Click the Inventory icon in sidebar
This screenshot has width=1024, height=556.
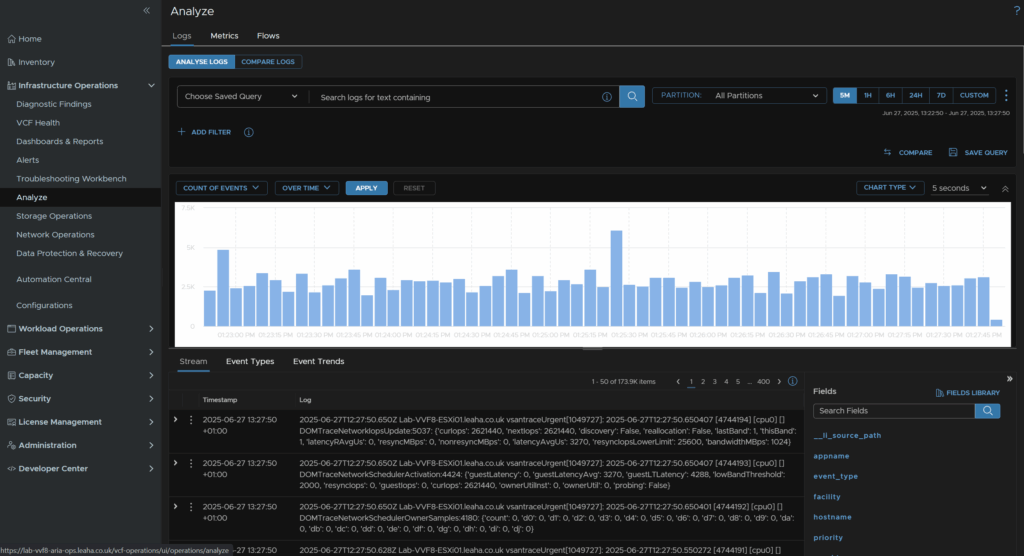[11, 62]
